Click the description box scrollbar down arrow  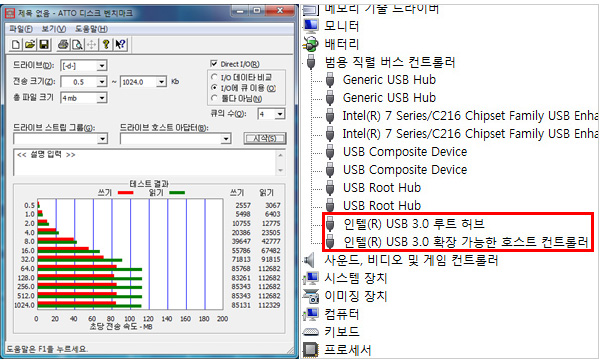(280, 170)
